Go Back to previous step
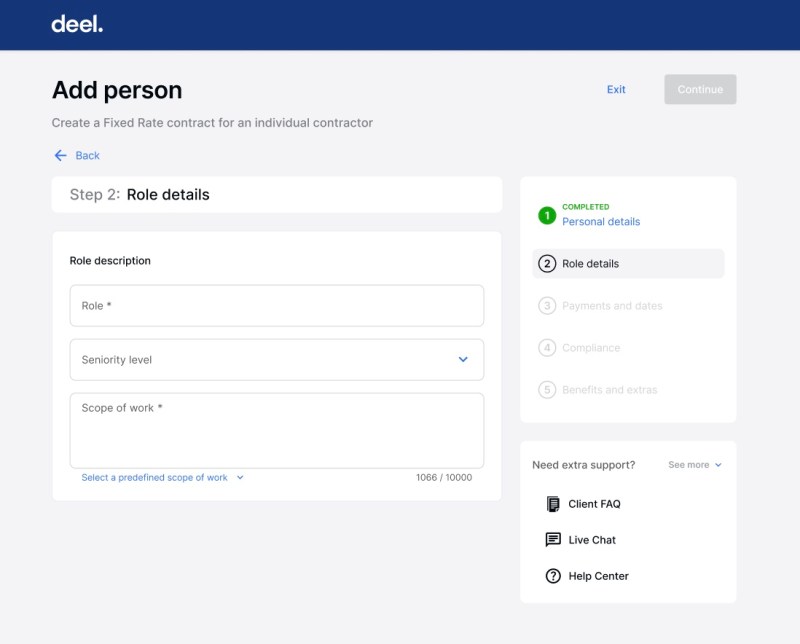This screenshot has width=800, height=644. pyautogui.click(x=77, y=156)
